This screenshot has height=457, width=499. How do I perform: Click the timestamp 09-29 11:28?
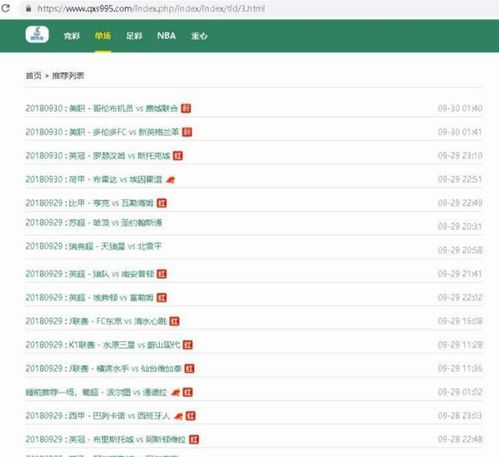coord(460,345)
